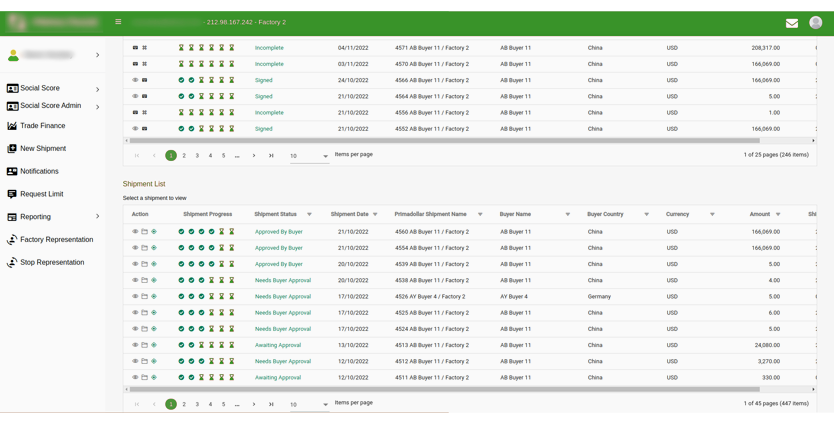Click the Trade Finance sidebar icon

(x=12, y=126)
